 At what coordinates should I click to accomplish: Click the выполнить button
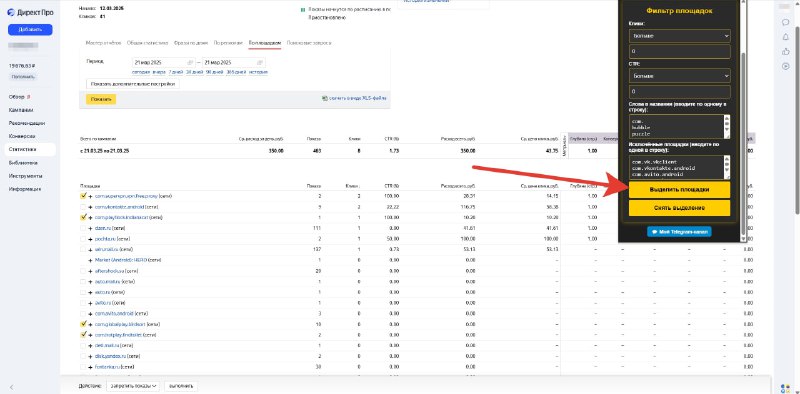[181, 386]
